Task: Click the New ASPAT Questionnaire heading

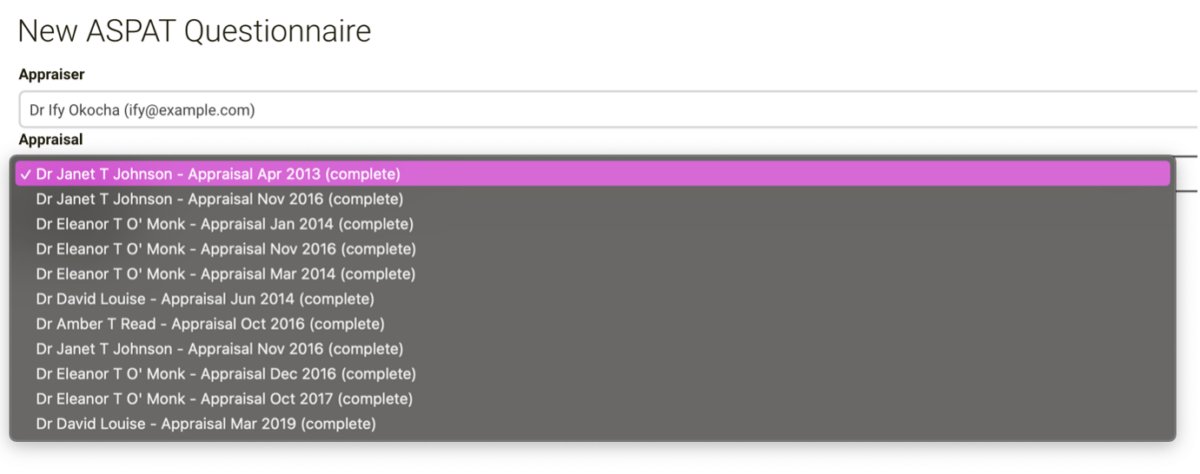Action: (x=195, y=31)
